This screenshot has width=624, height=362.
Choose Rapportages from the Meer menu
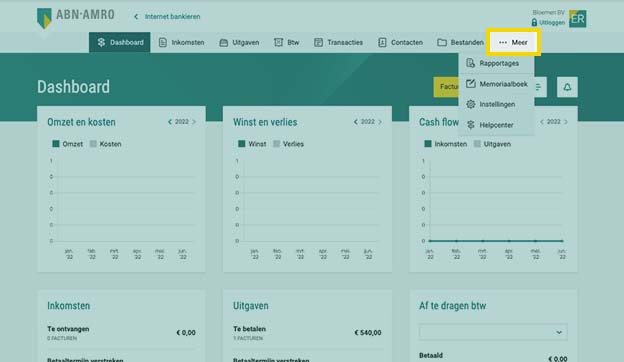point(496,63)
